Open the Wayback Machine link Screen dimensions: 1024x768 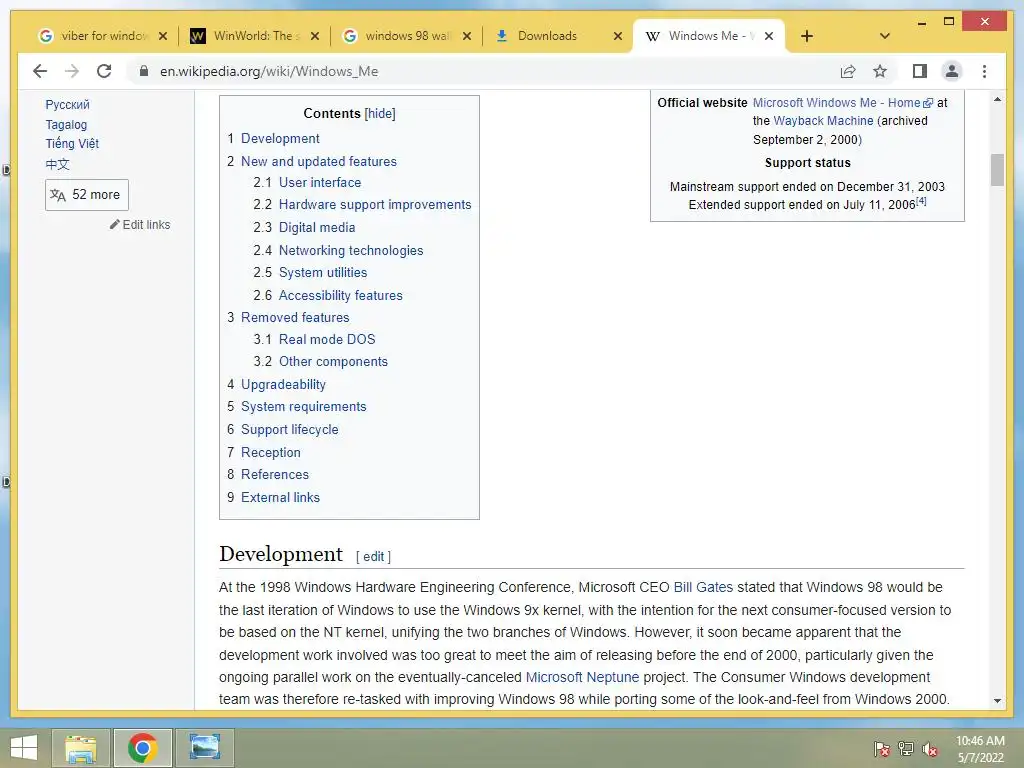coord(823,121)
